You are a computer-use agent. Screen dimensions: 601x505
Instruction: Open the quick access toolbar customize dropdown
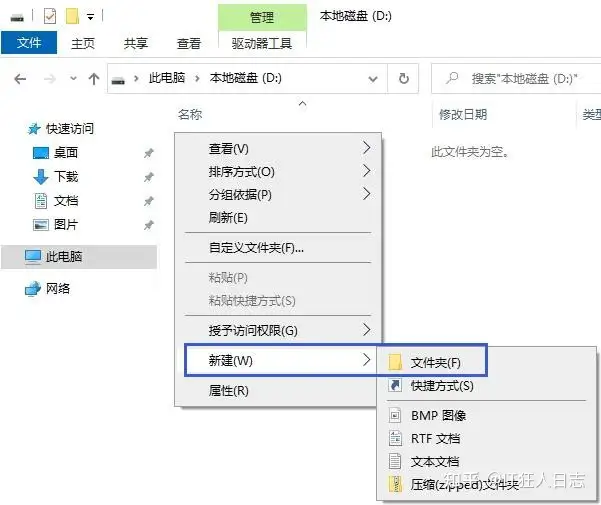(x=90, y=17)
